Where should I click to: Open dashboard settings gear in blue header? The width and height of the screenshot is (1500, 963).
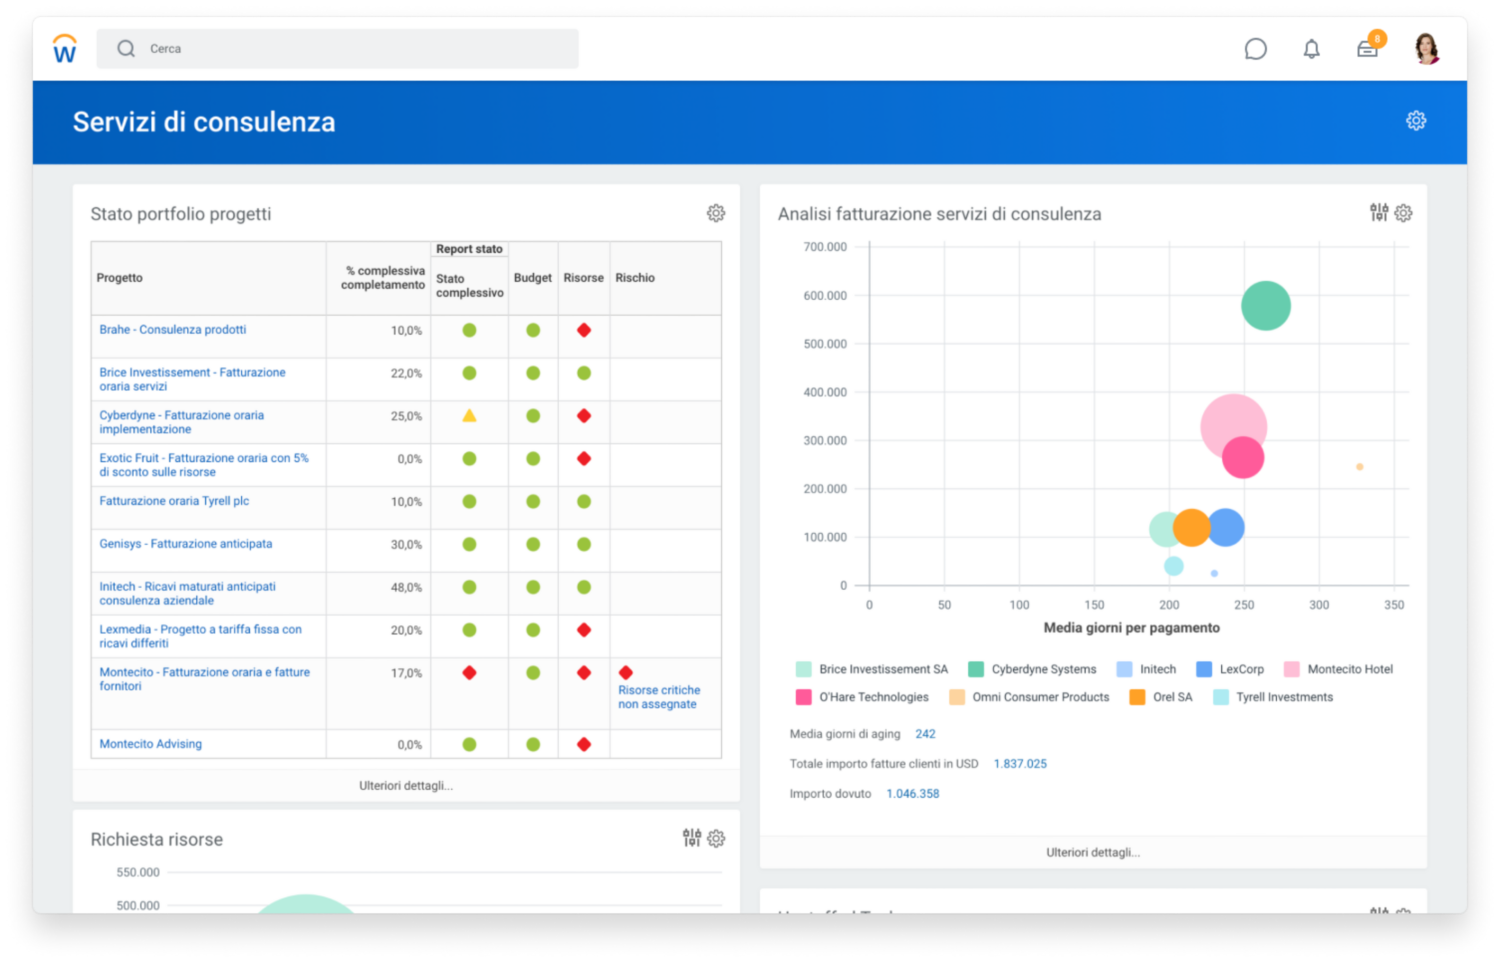tap(1416, 121)
